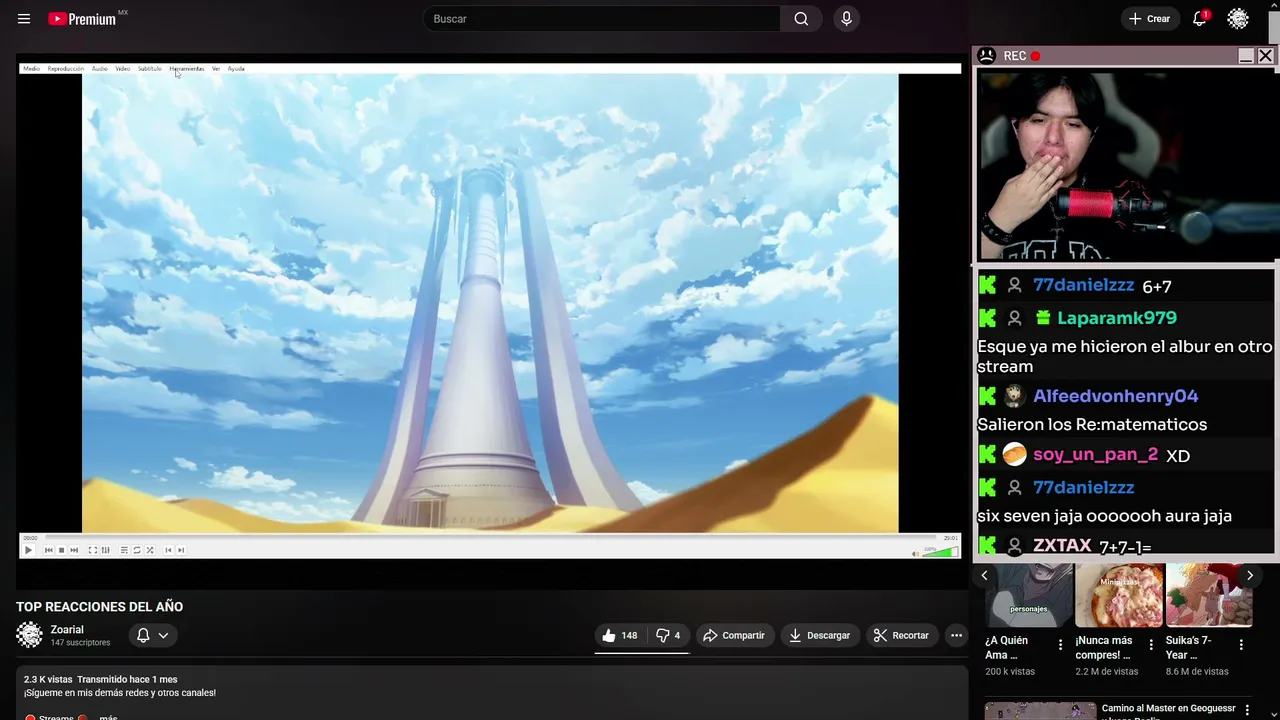
Task: Open options for '¡Nunca más compres!' short
Action: point(1151,645)
